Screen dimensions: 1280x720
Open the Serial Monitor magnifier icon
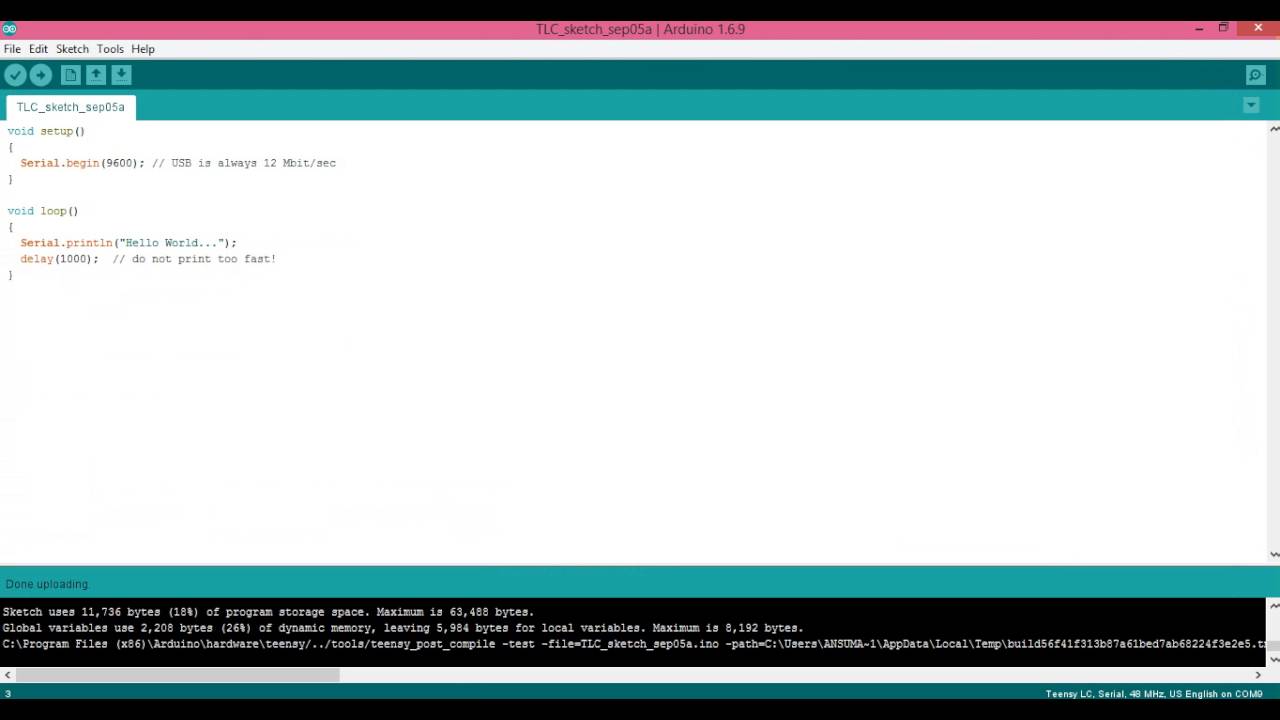(x=1256, y=75)
